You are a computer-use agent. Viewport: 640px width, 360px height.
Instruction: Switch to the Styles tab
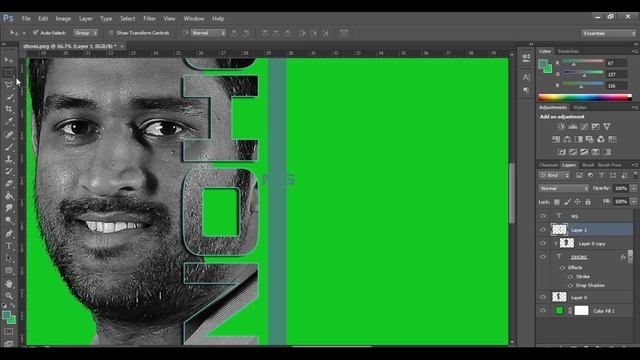point(579,107)
